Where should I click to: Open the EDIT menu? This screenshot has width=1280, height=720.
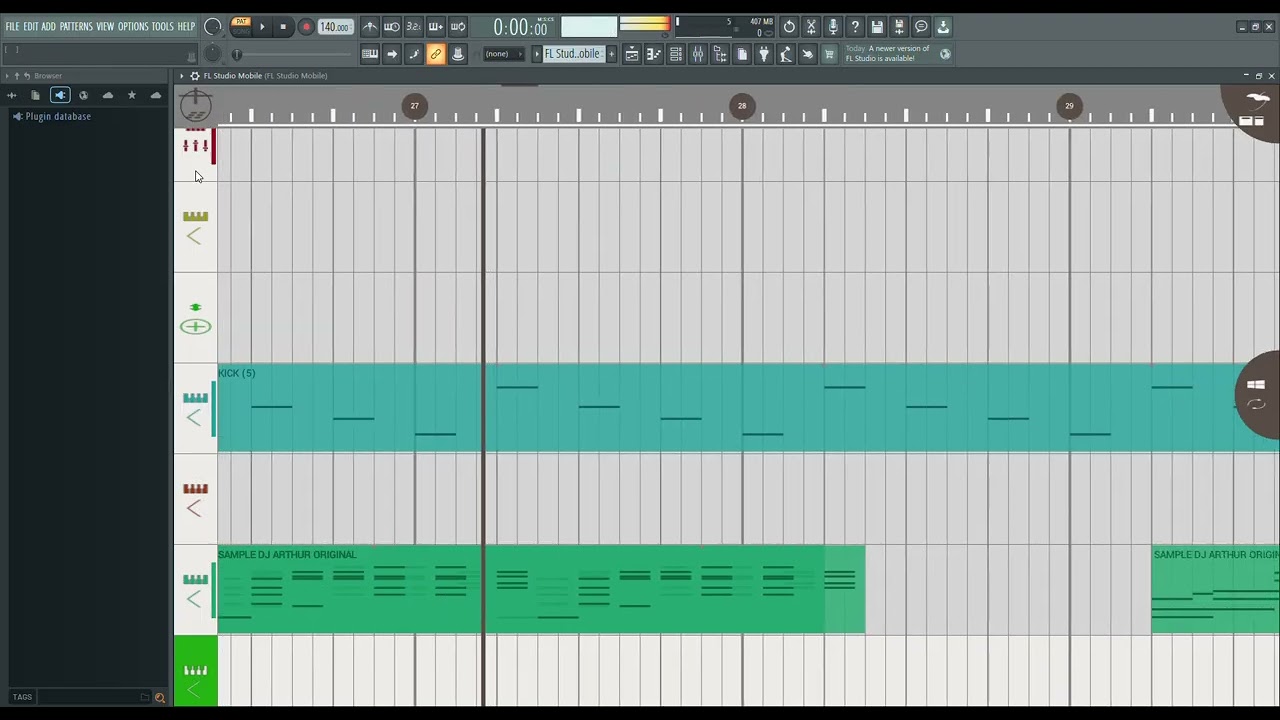point(31,26)
